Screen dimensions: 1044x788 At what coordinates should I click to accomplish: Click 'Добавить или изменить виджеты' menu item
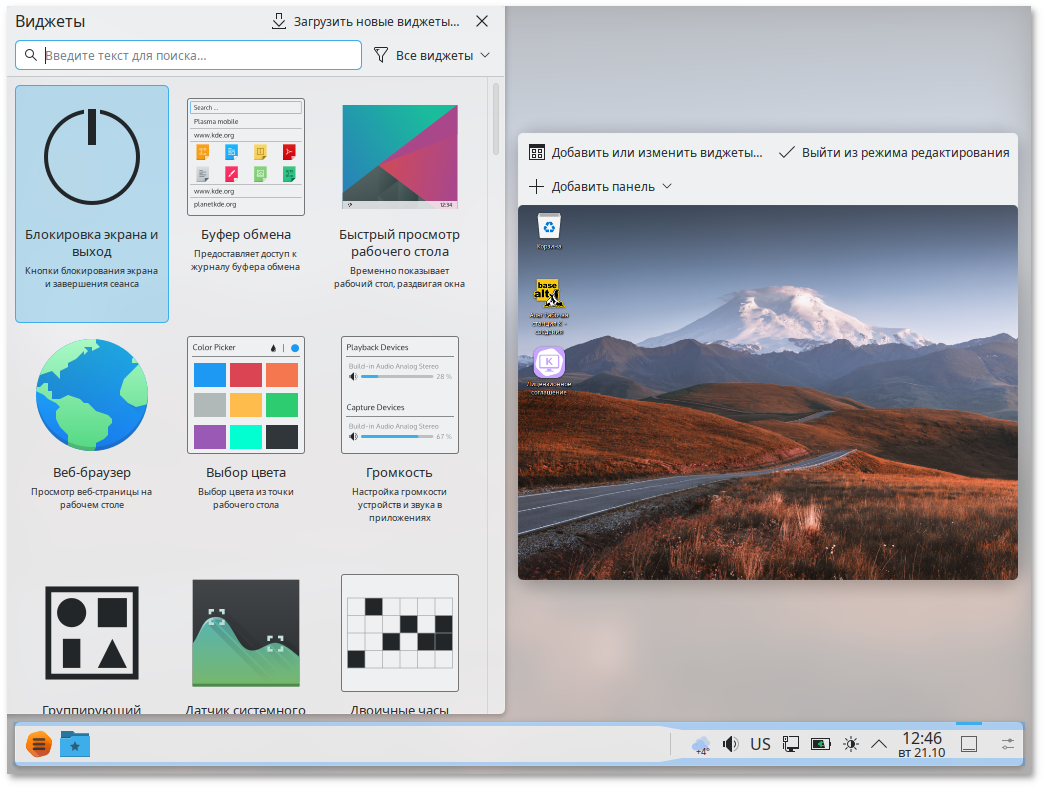646,153
